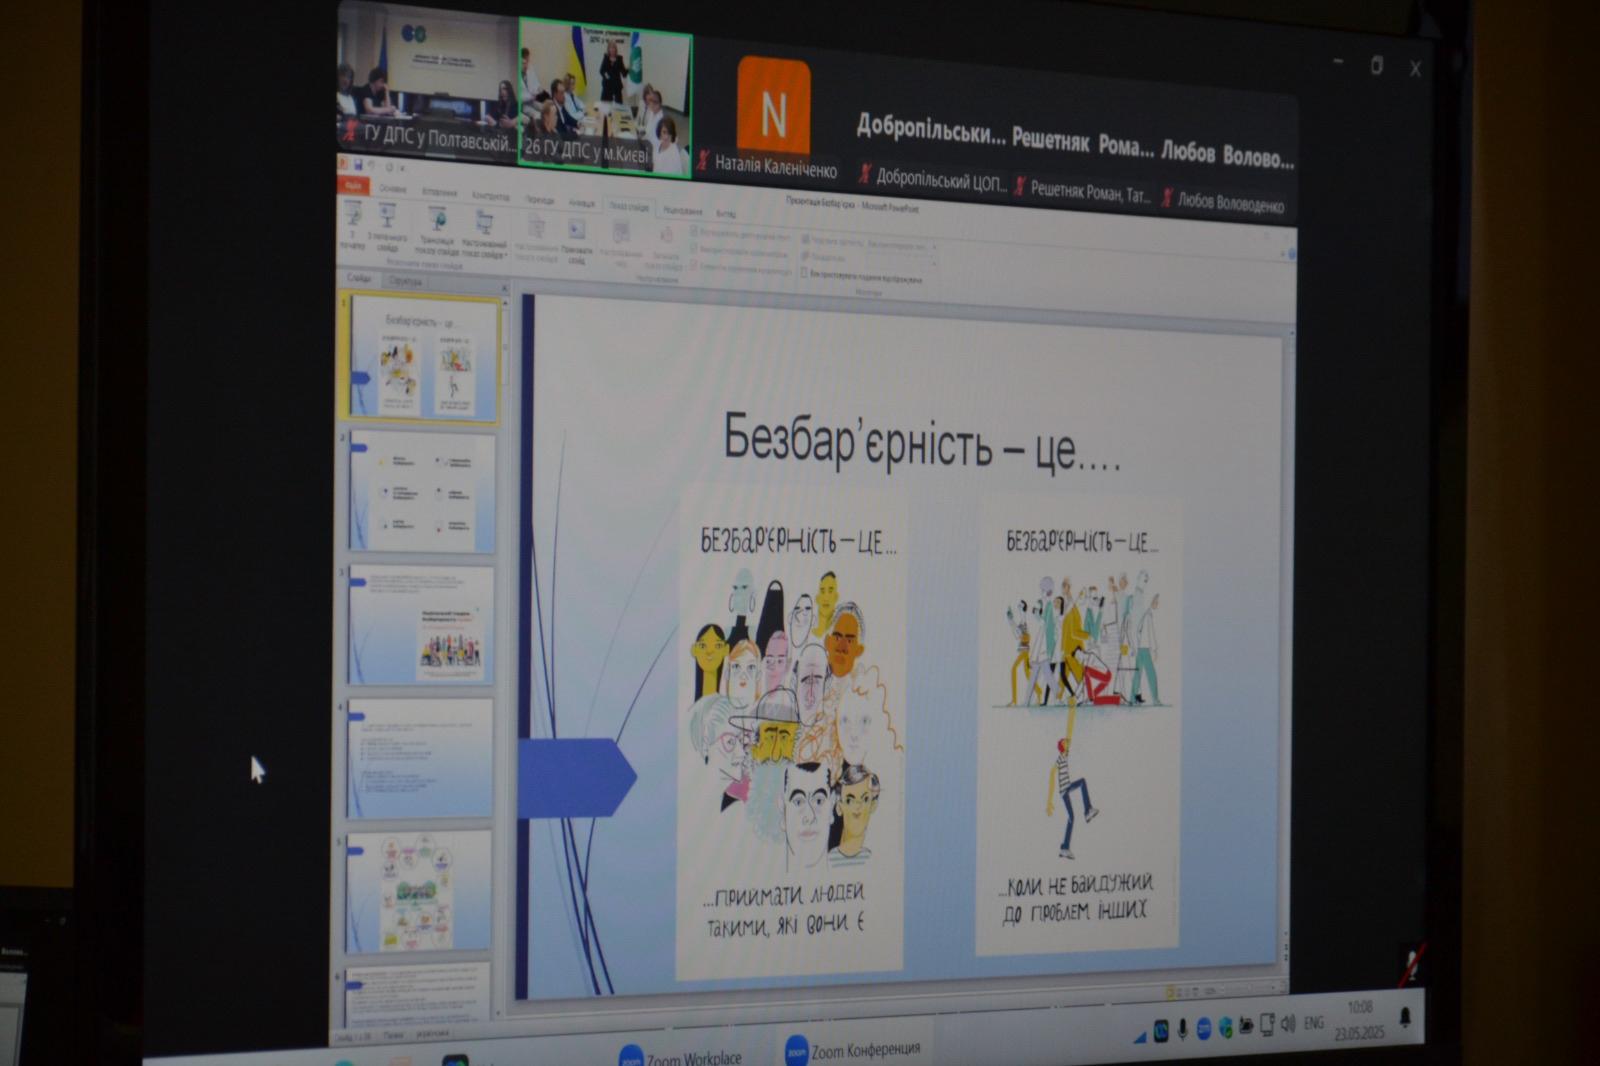The height and width of the screenshot is (1066, 1600).
Task: Switch to the Вигляд (View) ribbon tab
Action: click(727, 213)
